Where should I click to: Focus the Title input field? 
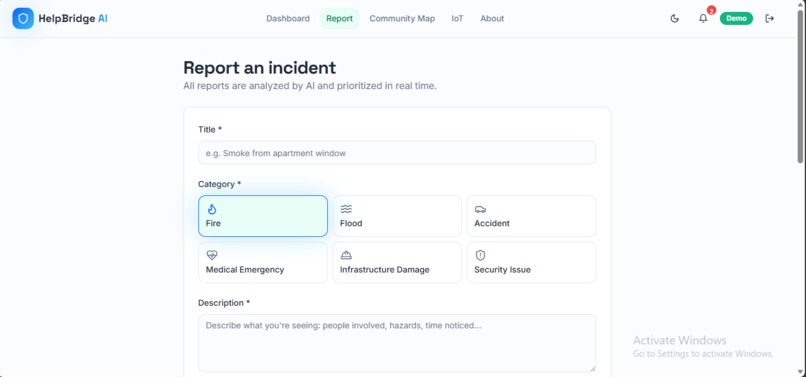(397, 153)
